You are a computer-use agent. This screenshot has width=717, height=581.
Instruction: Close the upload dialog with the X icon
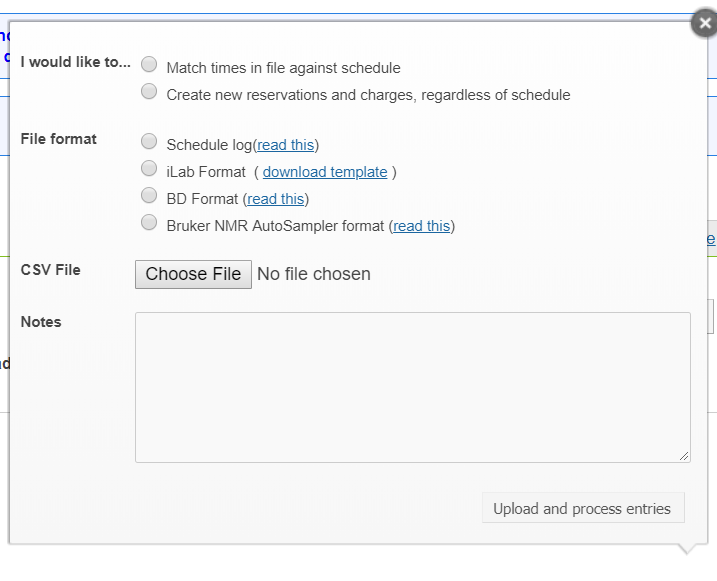pyautogui.click(x=705, y=23)
